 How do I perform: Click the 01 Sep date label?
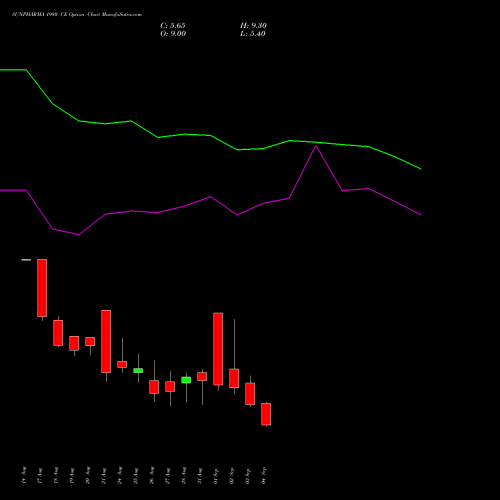tap(216, 475)
